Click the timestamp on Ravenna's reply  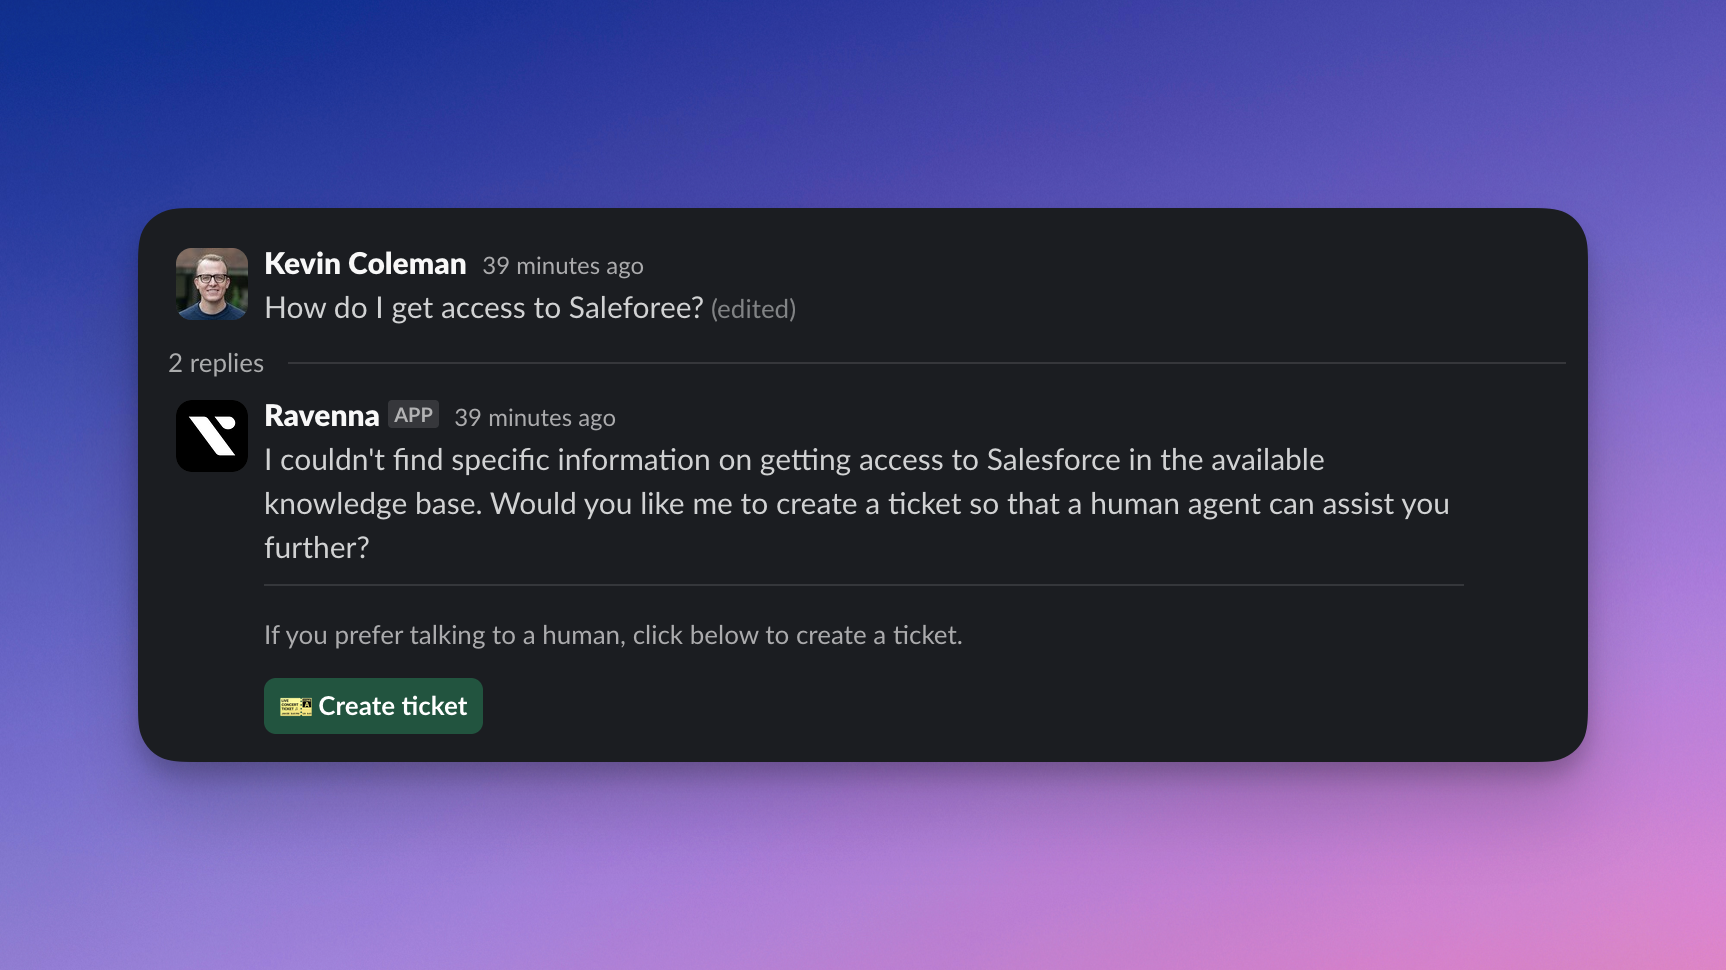(535, 418)
